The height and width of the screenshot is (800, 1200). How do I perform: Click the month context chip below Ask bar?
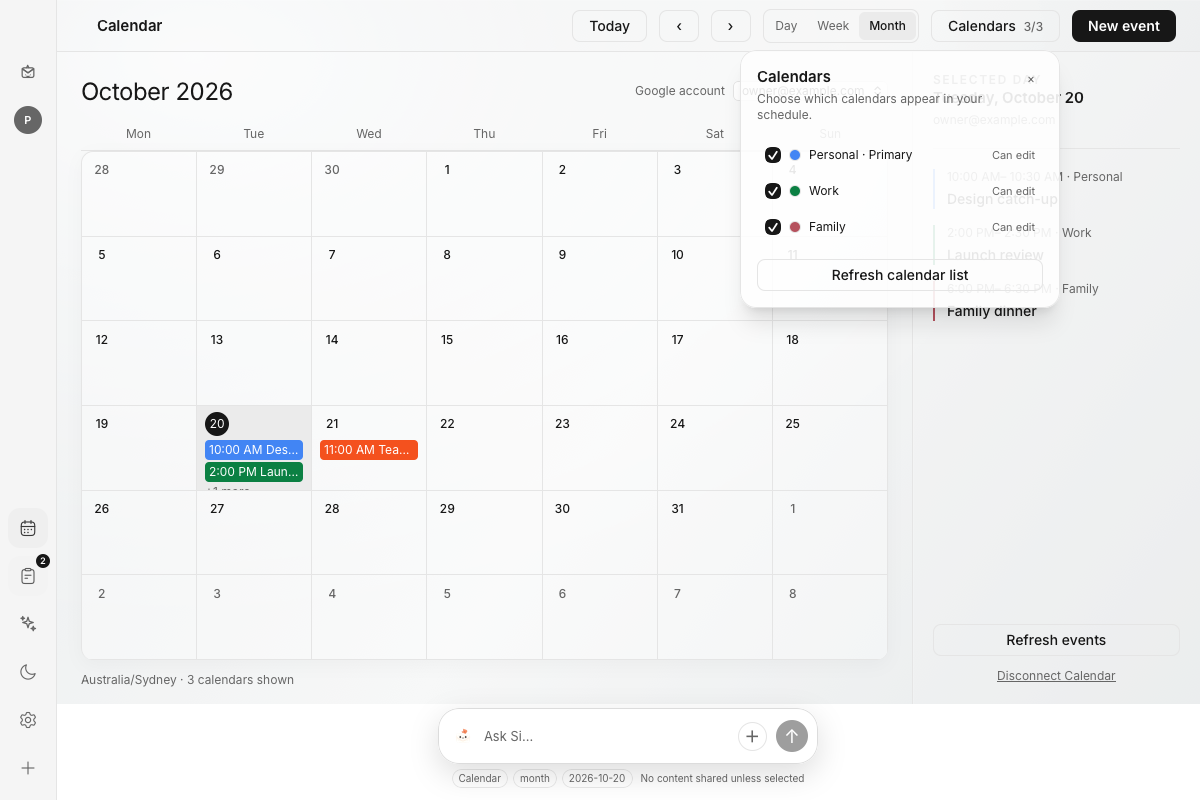click(x=535, y=778)
